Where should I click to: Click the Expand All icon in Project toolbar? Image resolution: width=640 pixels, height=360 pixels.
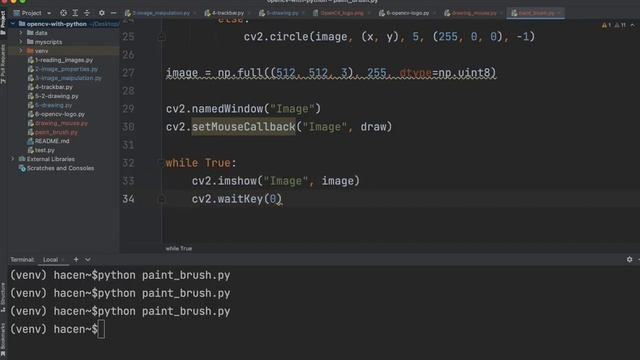coord(75,13)
